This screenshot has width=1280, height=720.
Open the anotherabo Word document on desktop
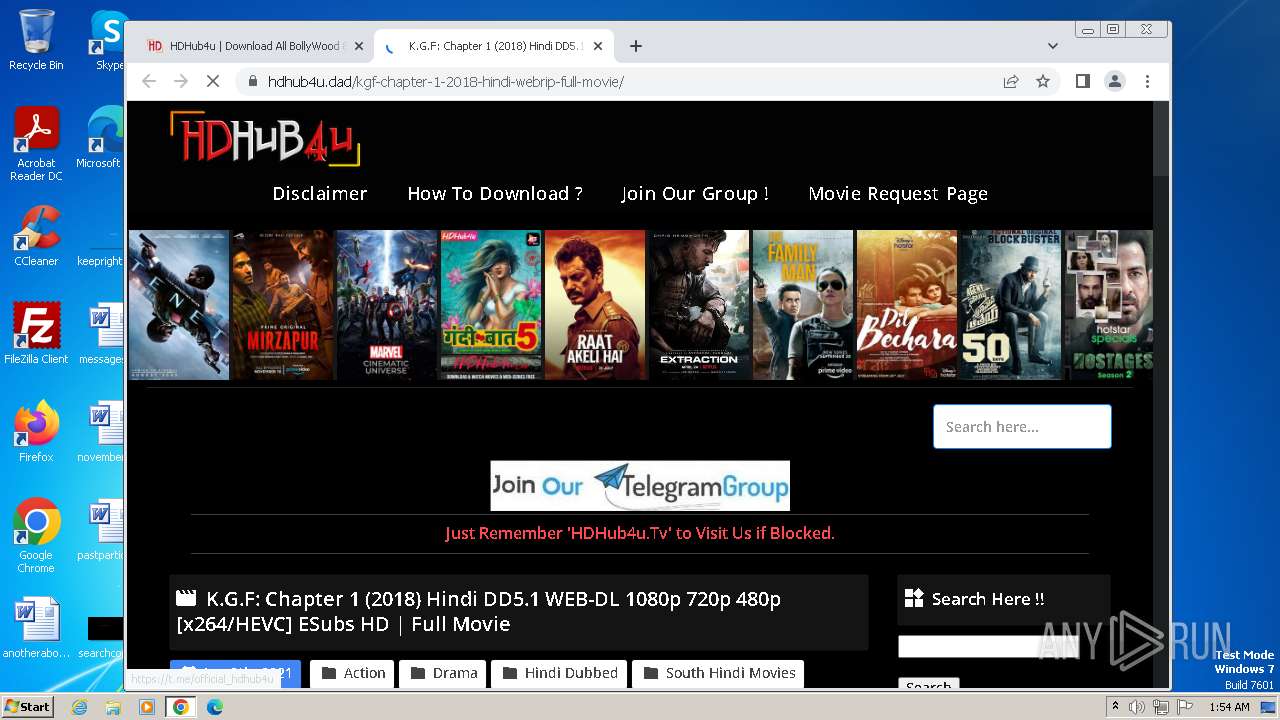(x=36, y=629)
